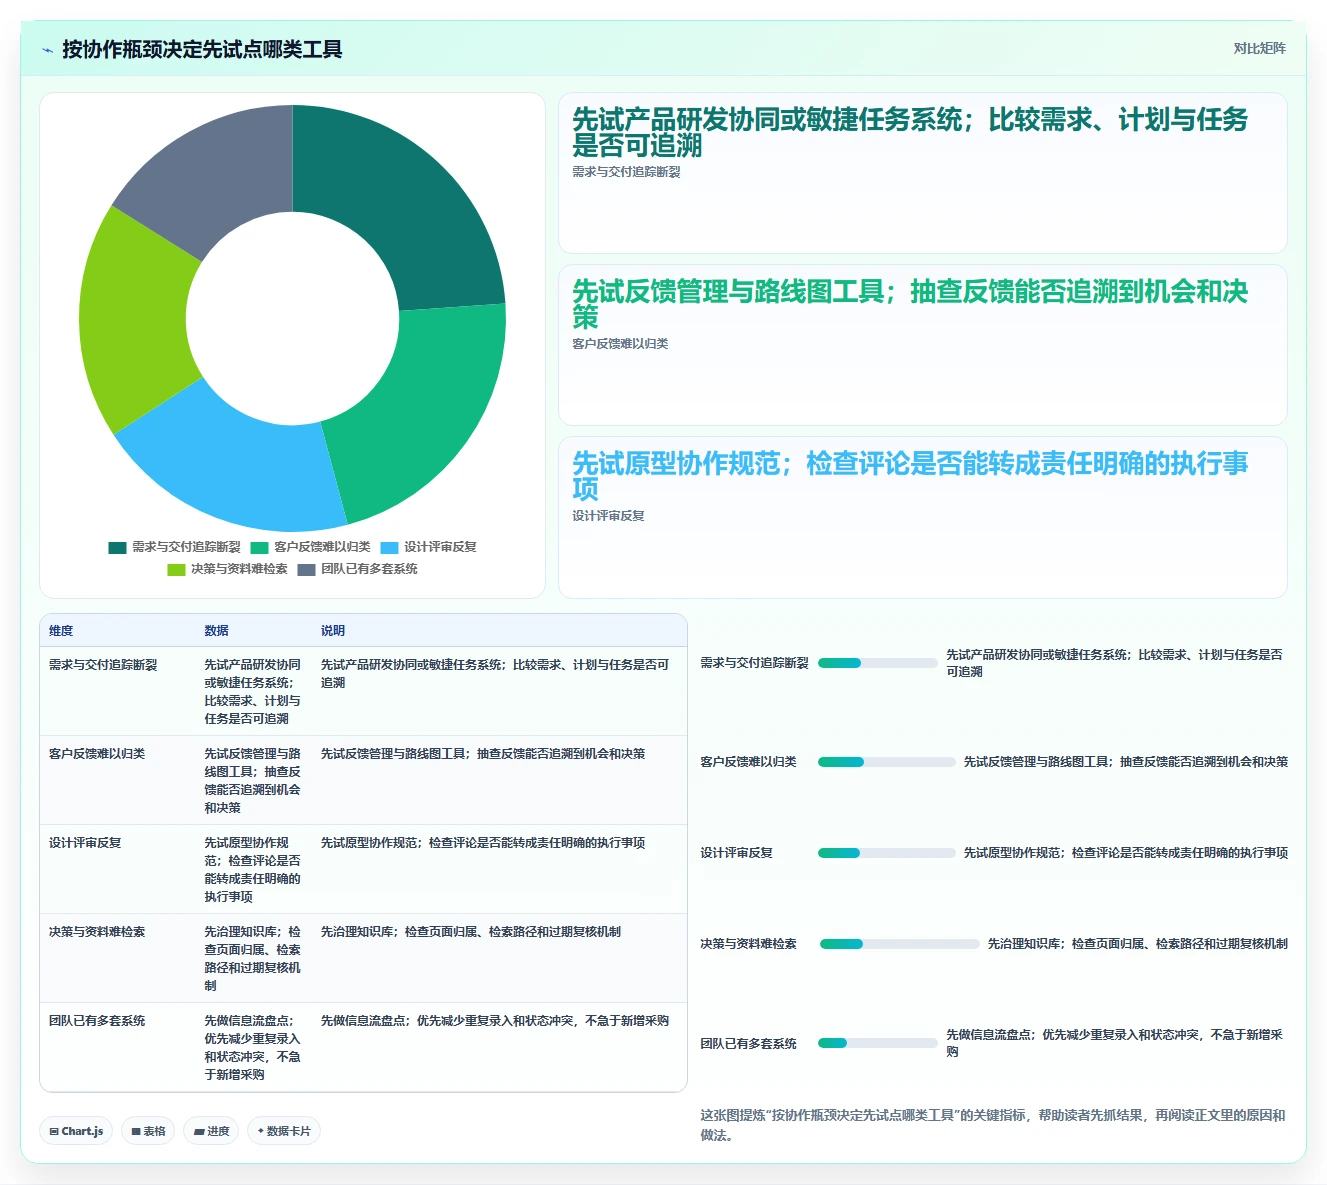
Task: Toggle the 需求与交付追踪断裂 legend swatch
Action: [x=117, y=547]
